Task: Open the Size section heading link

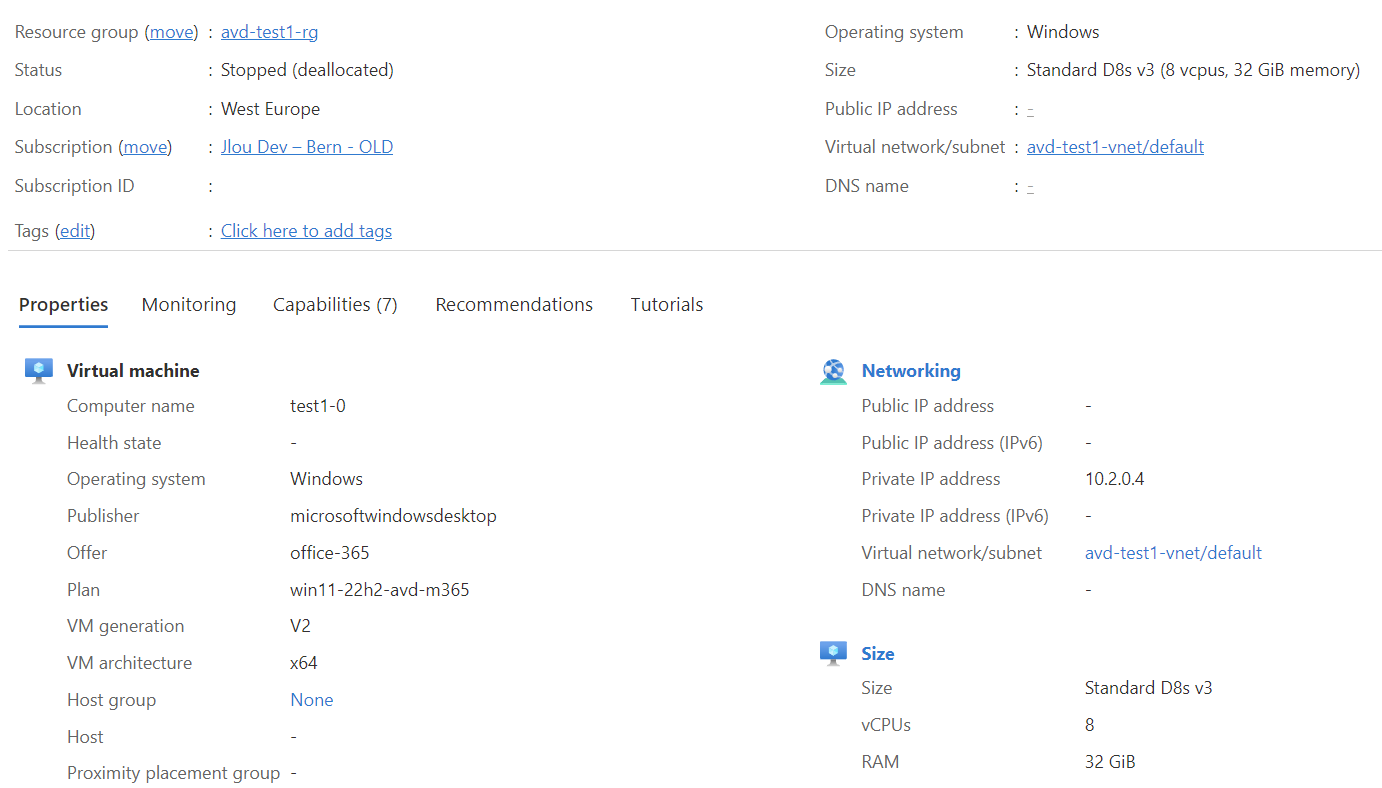Action: (878, 654)
